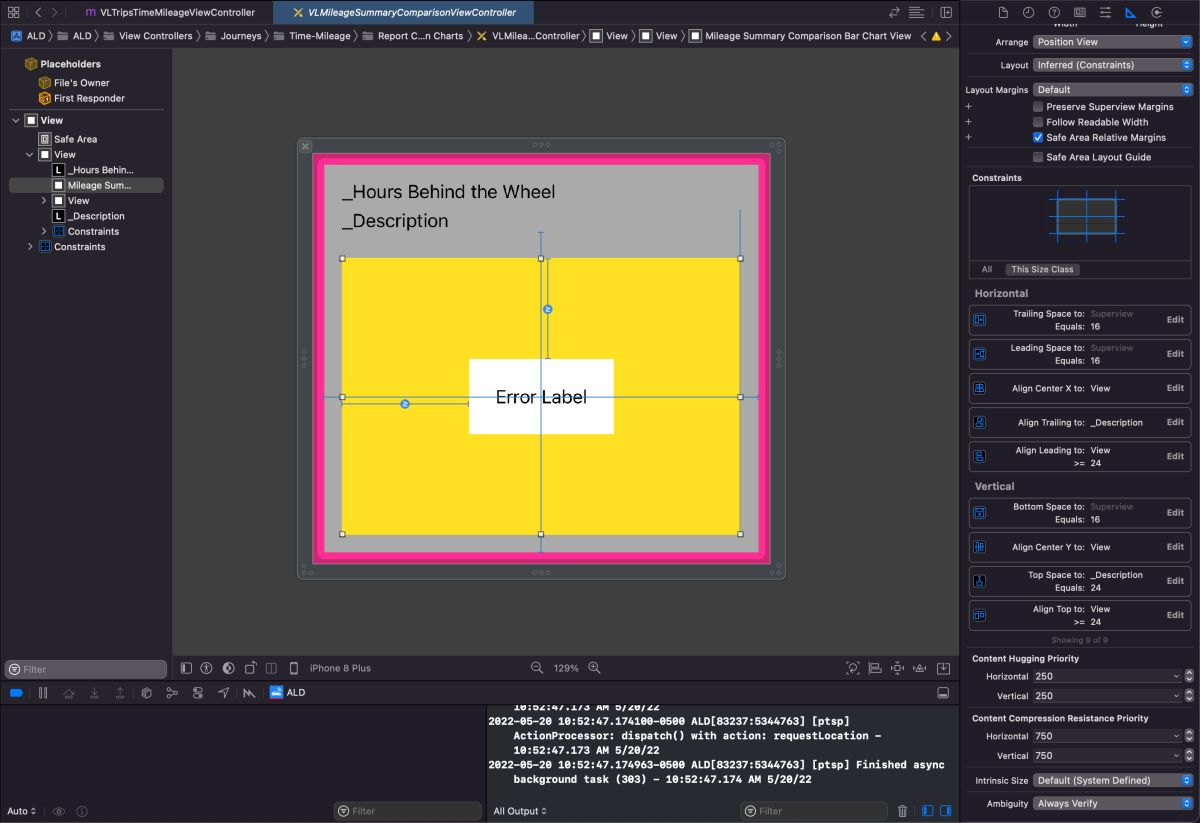Open Debug Memory Graph

172,693
